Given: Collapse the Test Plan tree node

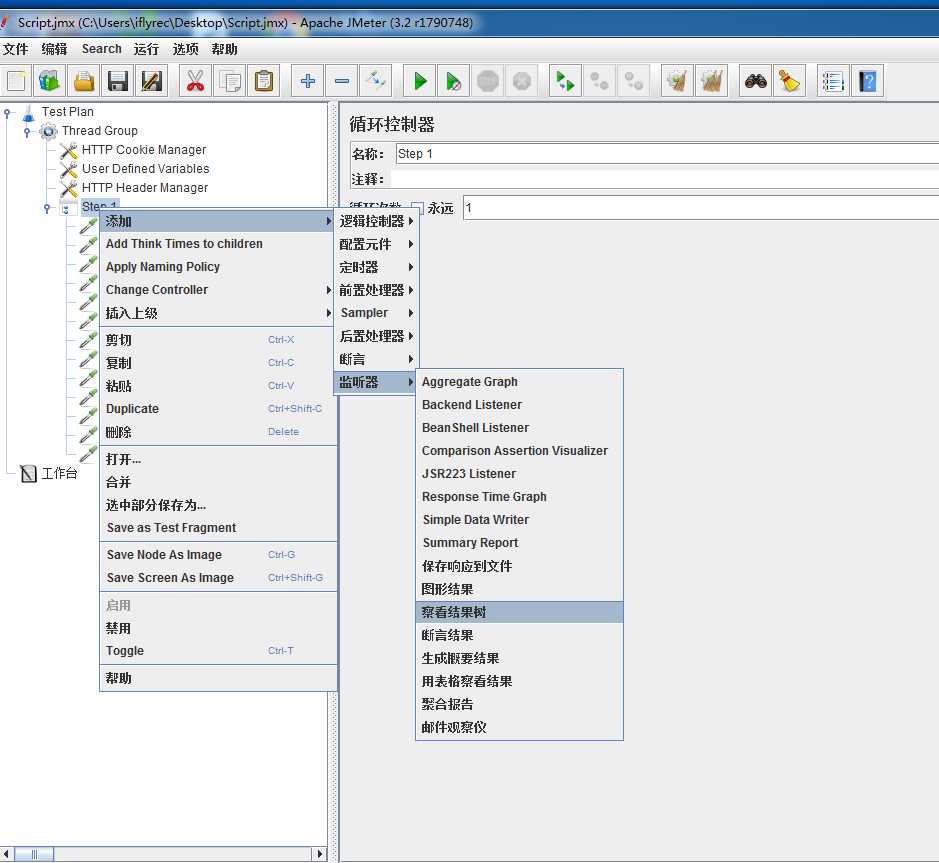Looking at the screenshot, I should click(7, 112).
